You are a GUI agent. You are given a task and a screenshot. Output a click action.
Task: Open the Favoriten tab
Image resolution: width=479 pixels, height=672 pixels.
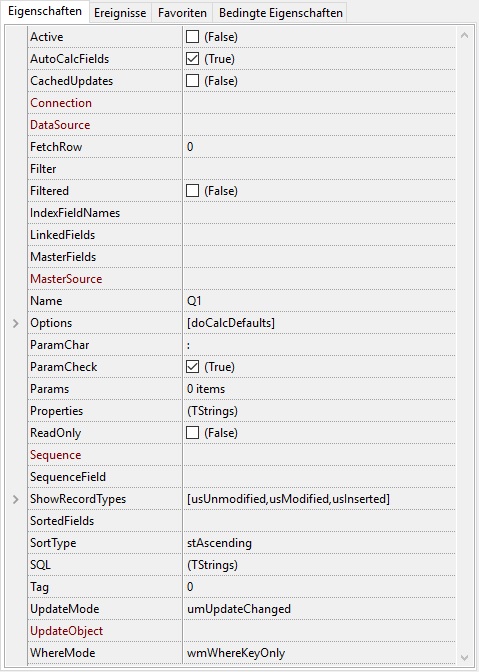click(182, 13)
